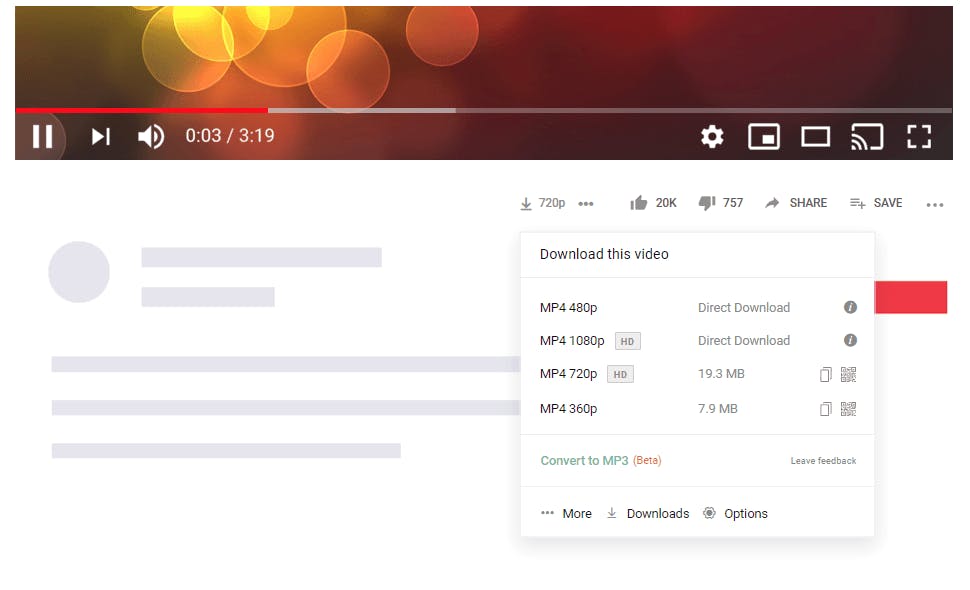This screenshot has height=590, width=970.
Task: Open the player settings gear
Action: click(711, 137)
